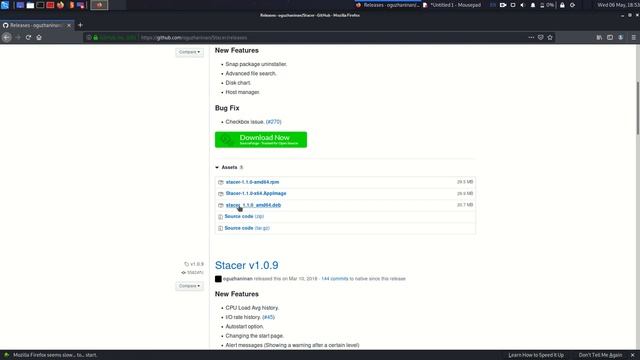Open the Kali applications menu icon
This screenshot has width=640, height=360.
(x=5, y=5)
